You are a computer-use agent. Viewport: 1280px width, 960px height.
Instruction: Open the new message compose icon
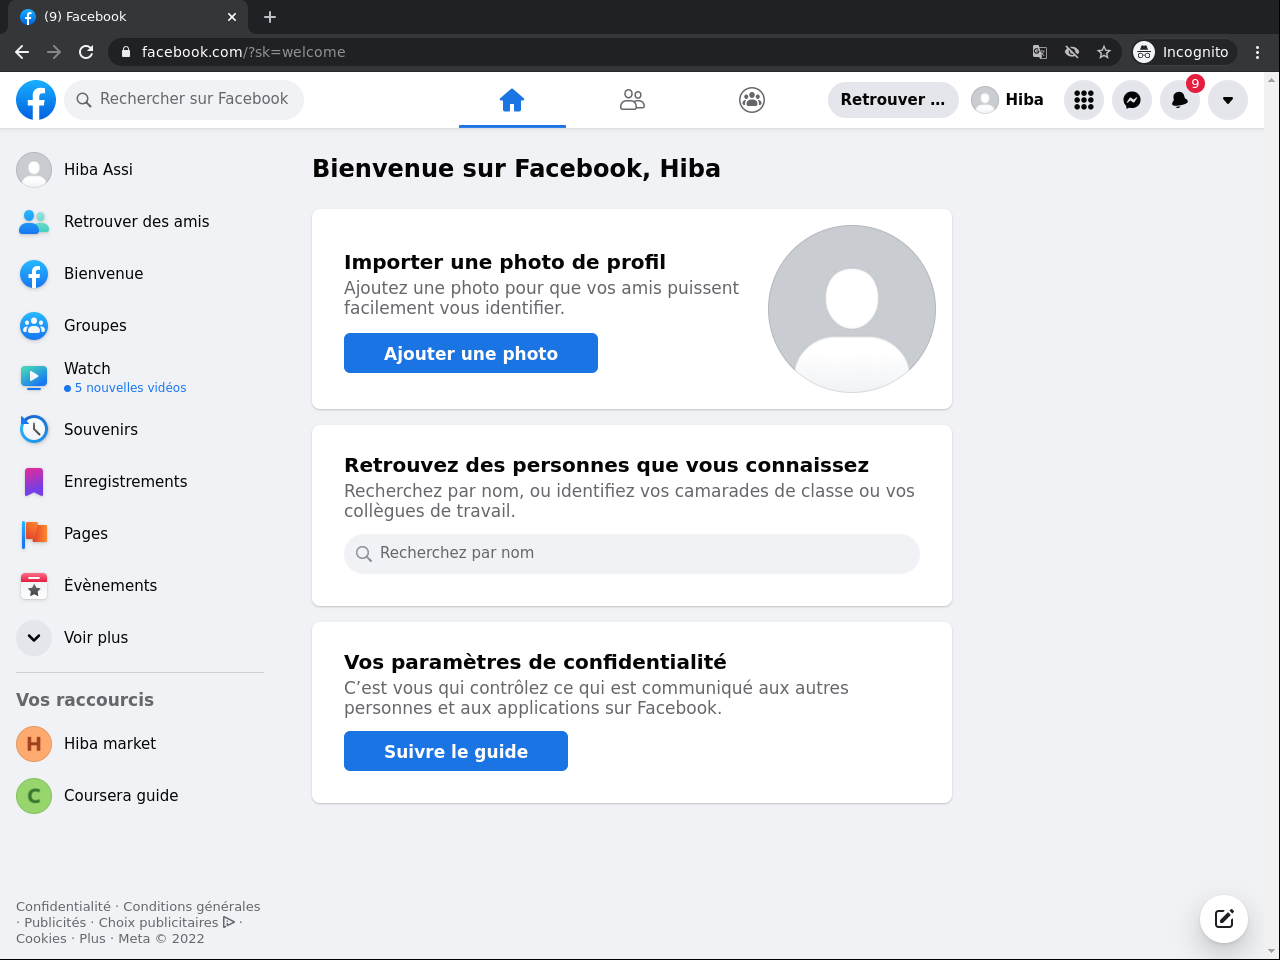(x=1224, y=919)
